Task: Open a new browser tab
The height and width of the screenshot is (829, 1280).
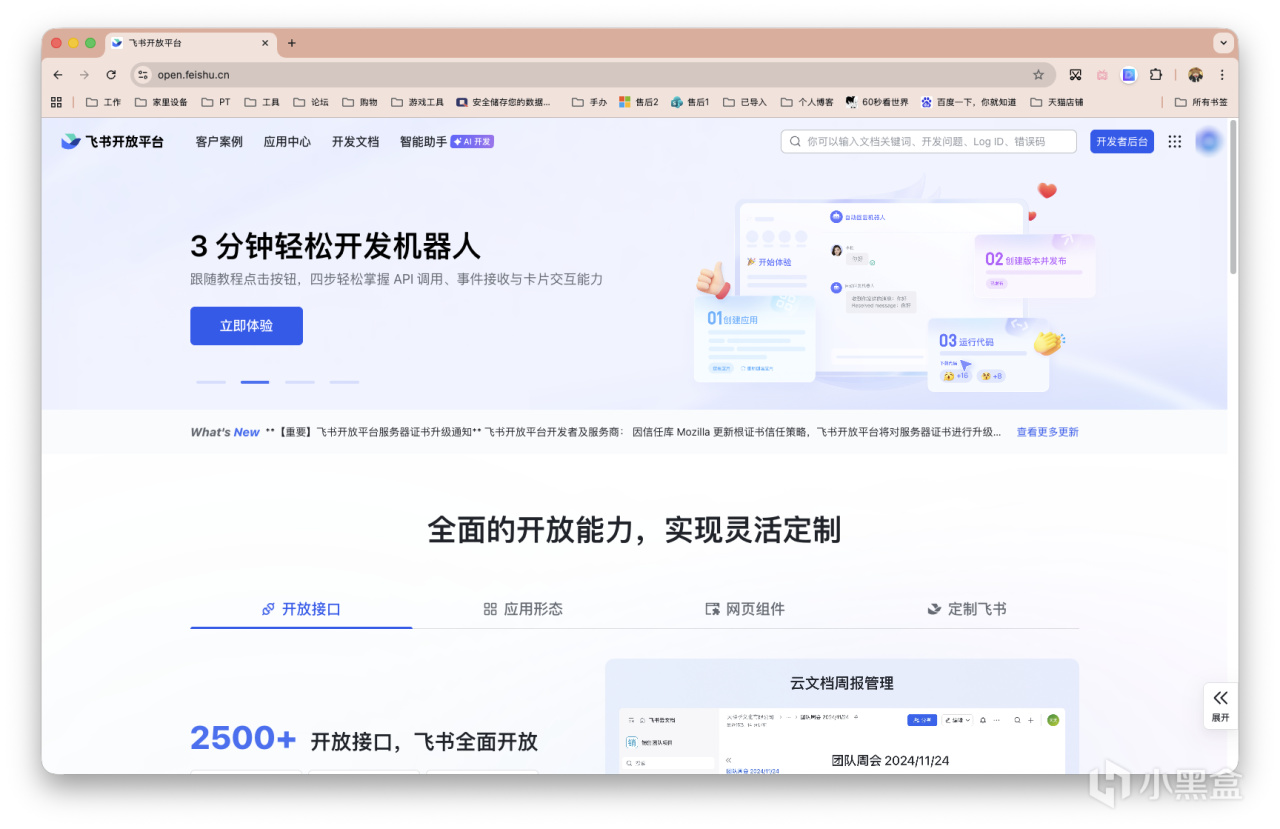Action: [292, 43]
